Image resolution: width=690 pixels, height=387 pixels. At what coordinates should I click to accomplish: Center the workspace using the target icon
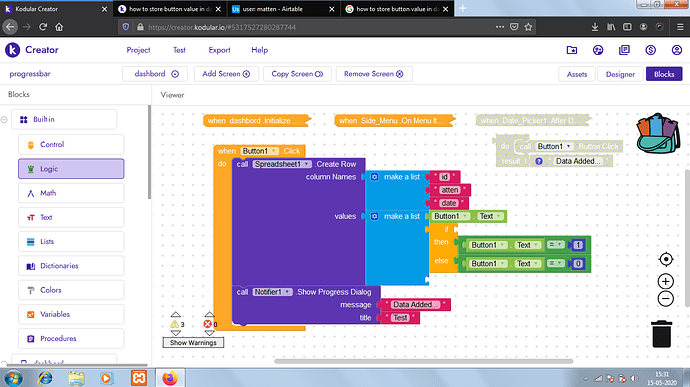(x=666, y=259)
